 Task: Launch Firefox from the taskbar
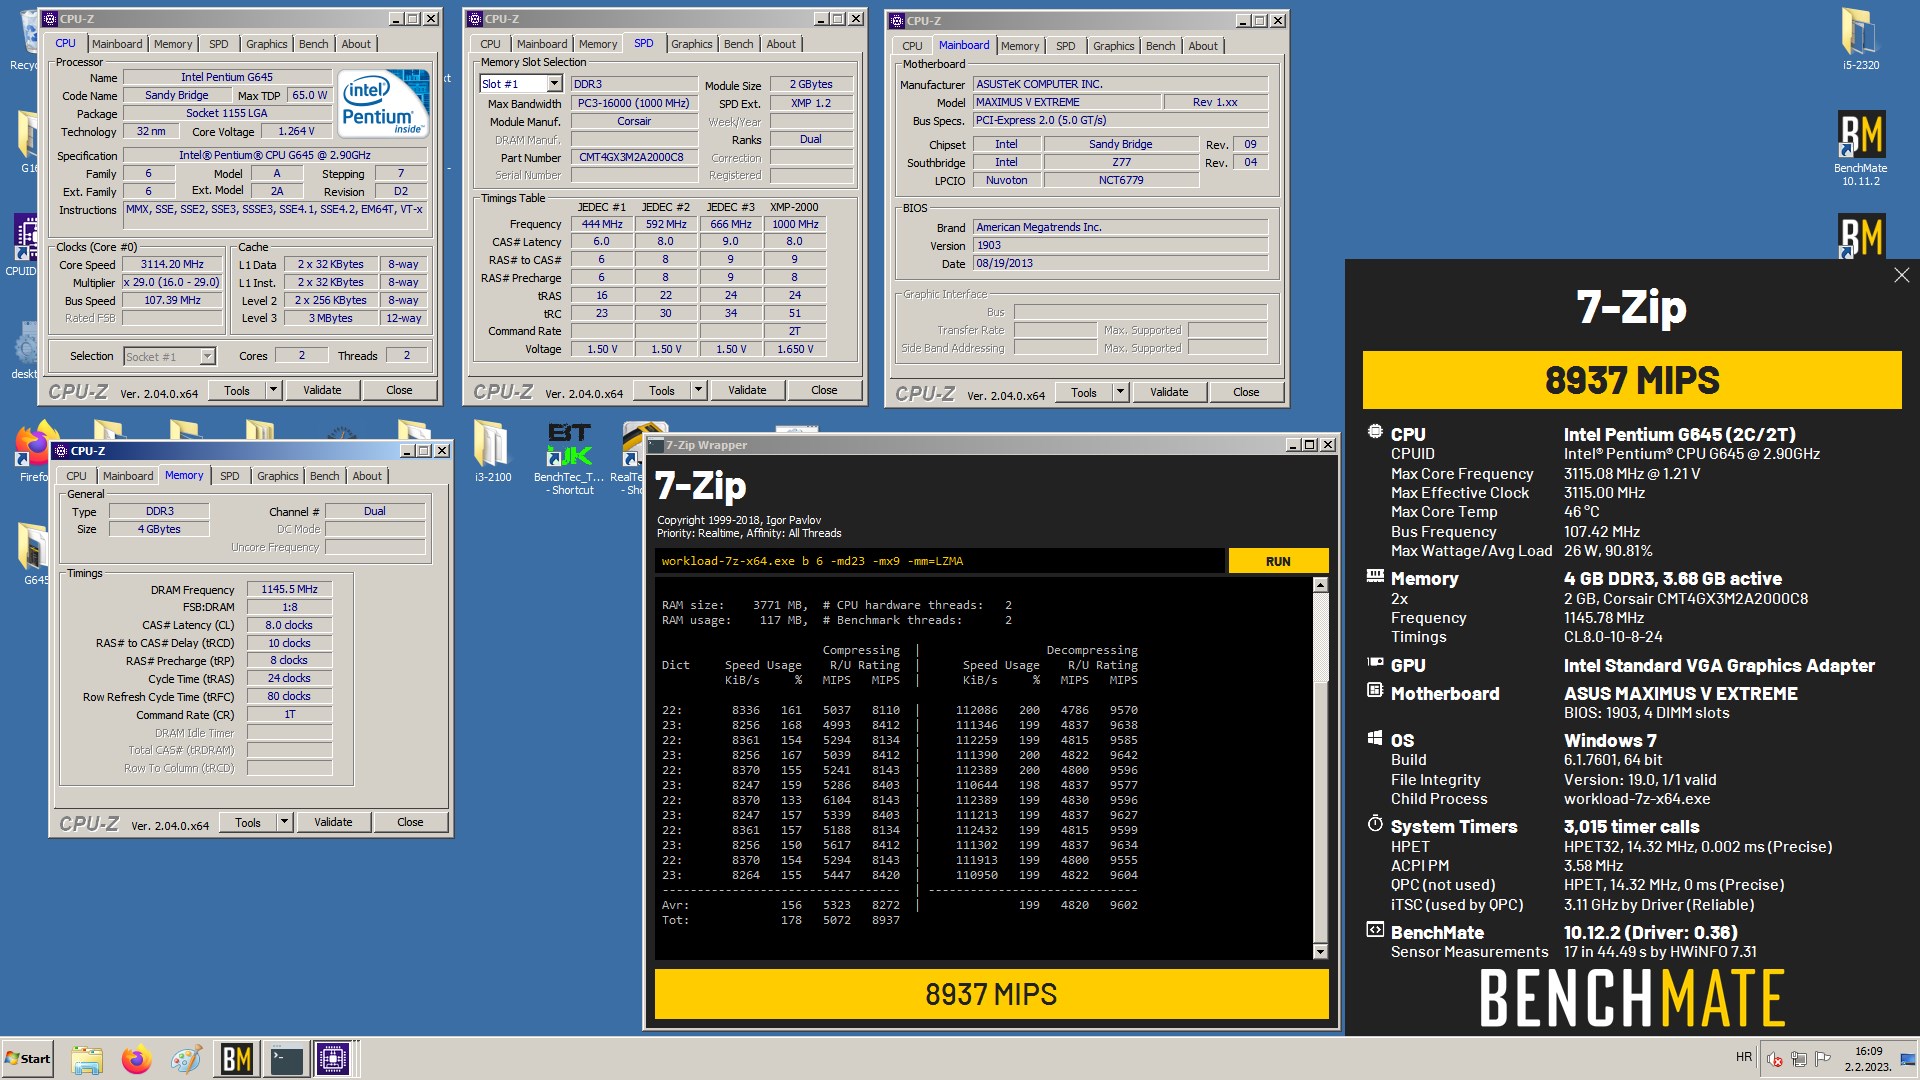click(x=137, y=1059)
